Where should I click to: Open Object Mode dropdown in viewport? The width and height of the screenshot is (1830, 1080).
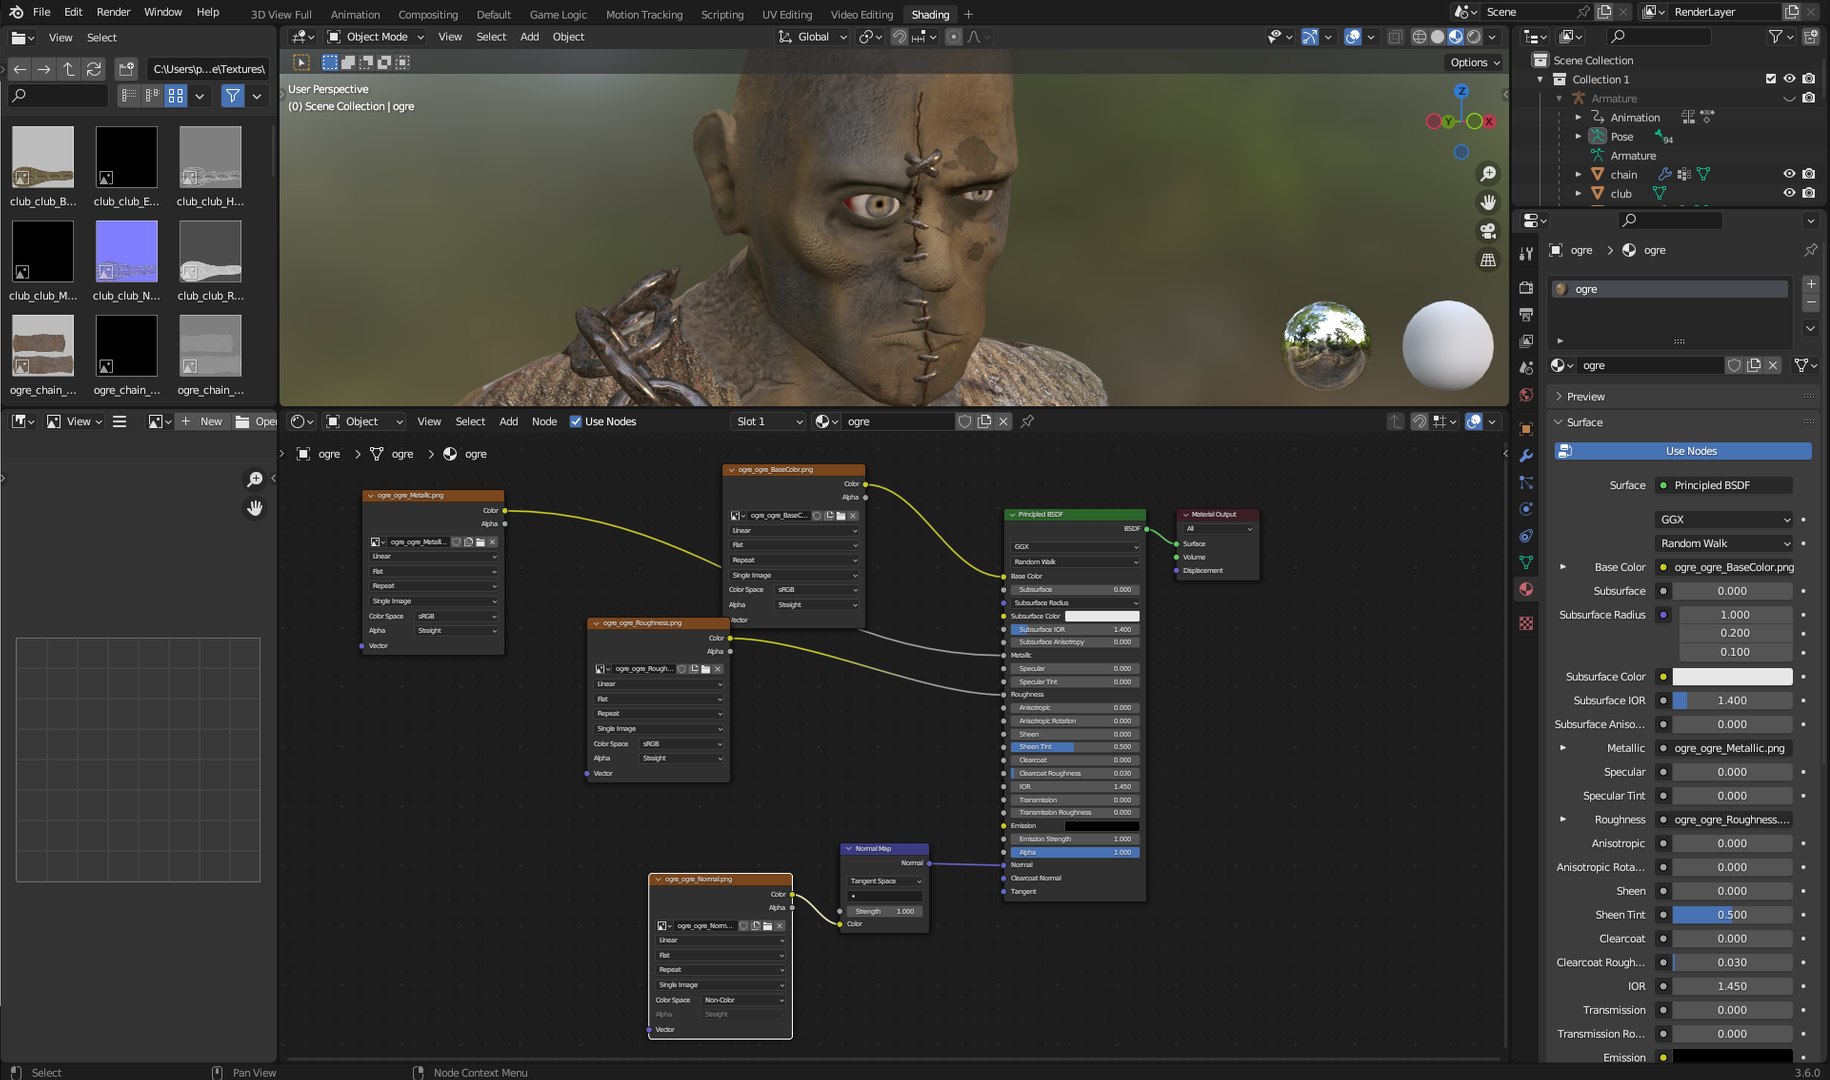[376, 37]
